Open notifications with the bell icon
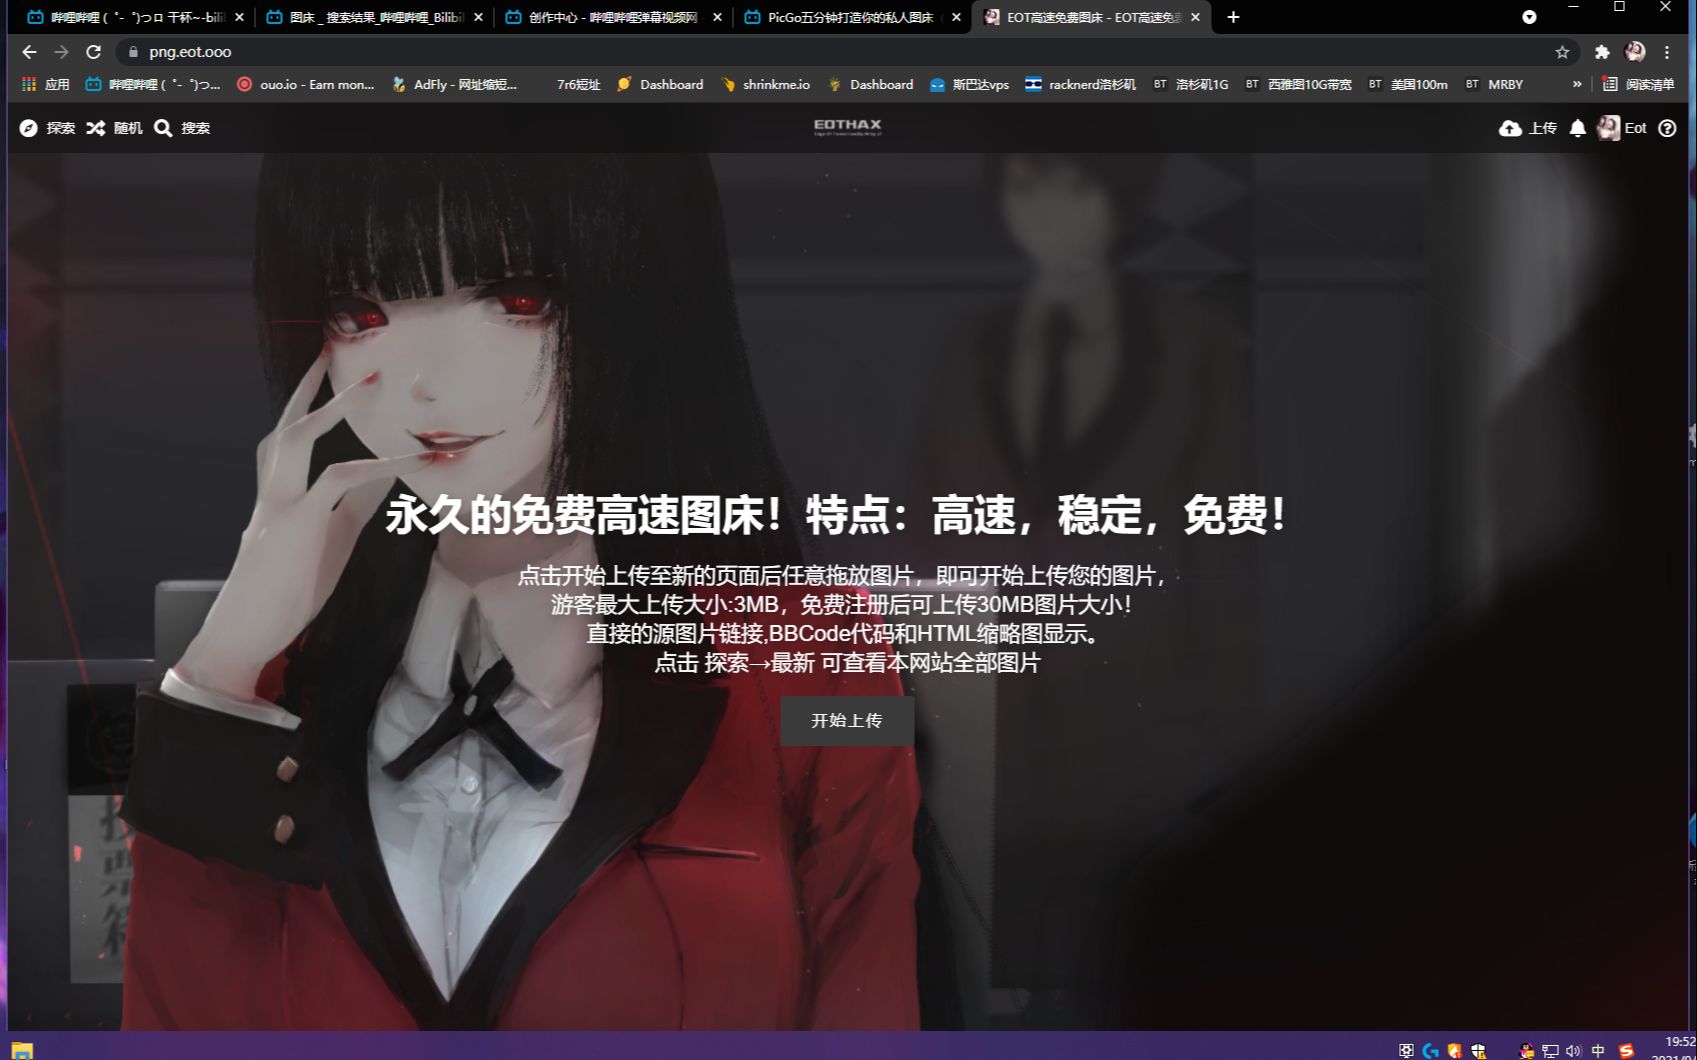 [1578, 128]
